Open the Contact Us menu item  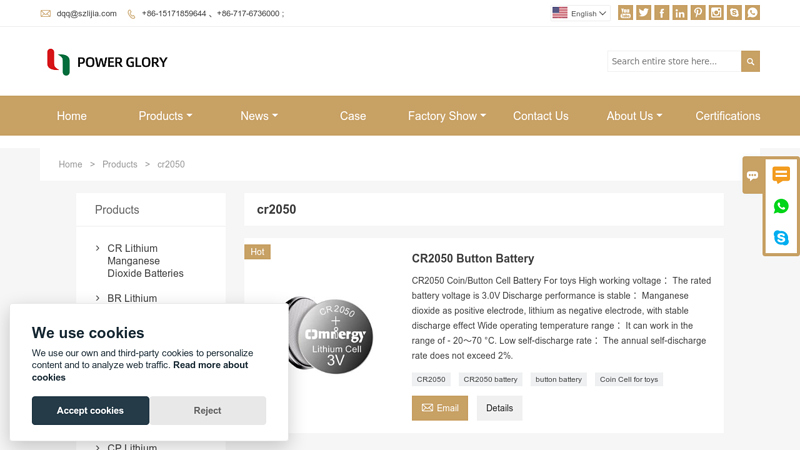pos(541,116)
